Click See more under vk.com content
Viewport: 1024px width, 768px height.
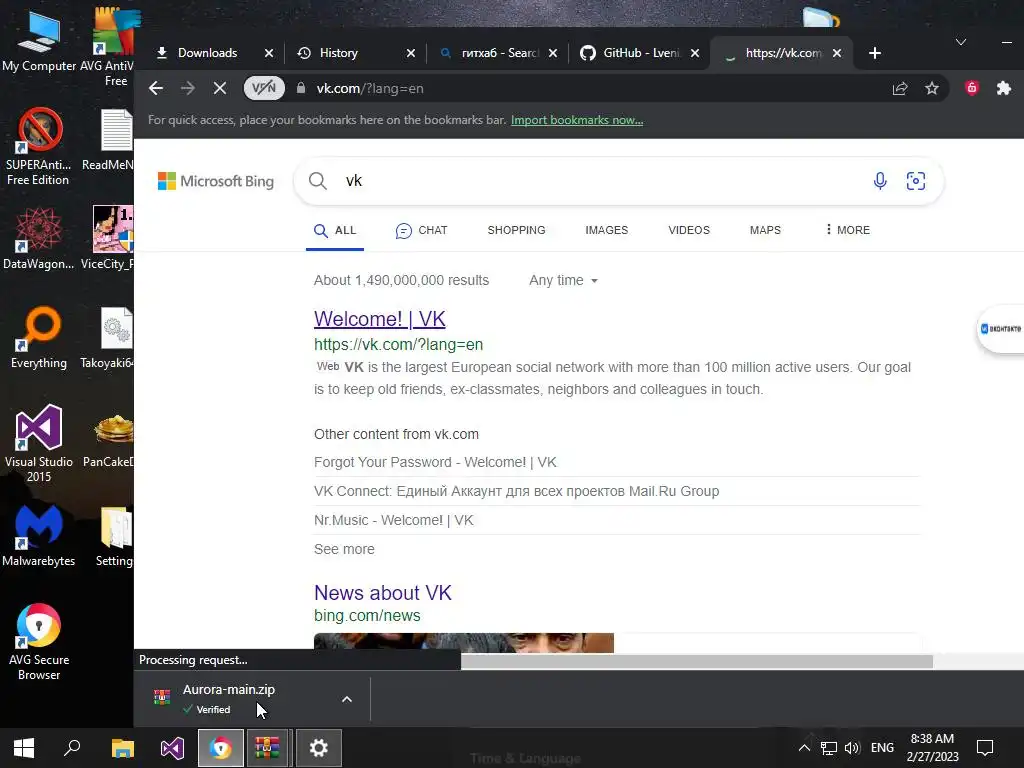click(344, 549)
